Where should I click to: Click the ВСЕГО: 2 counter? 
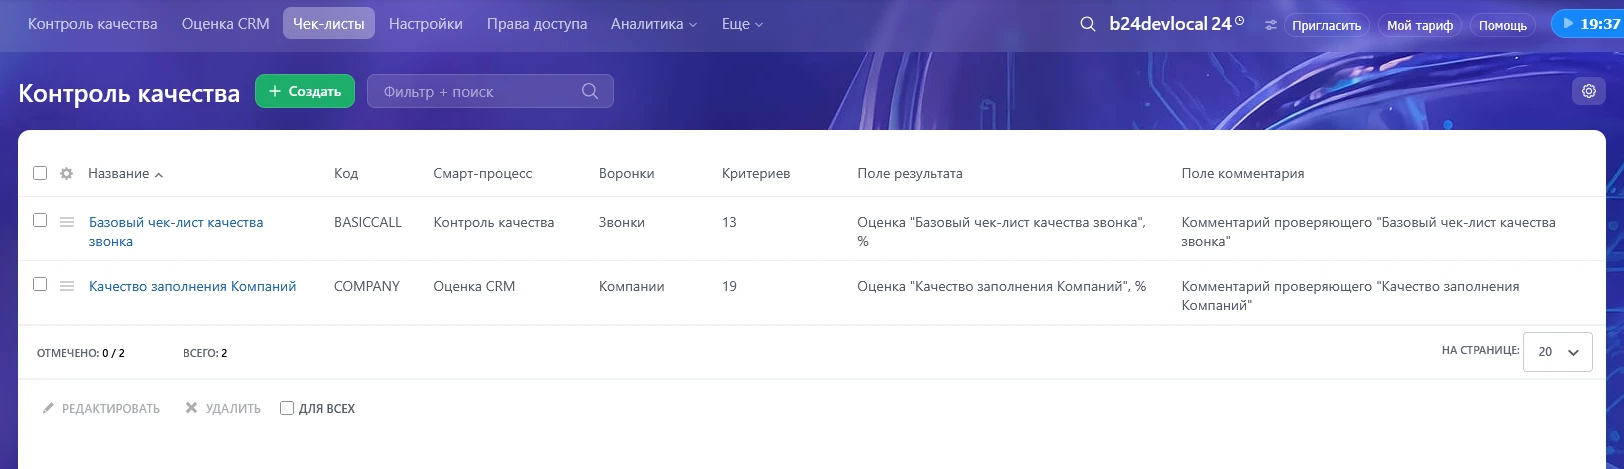[x=205, y=353]
